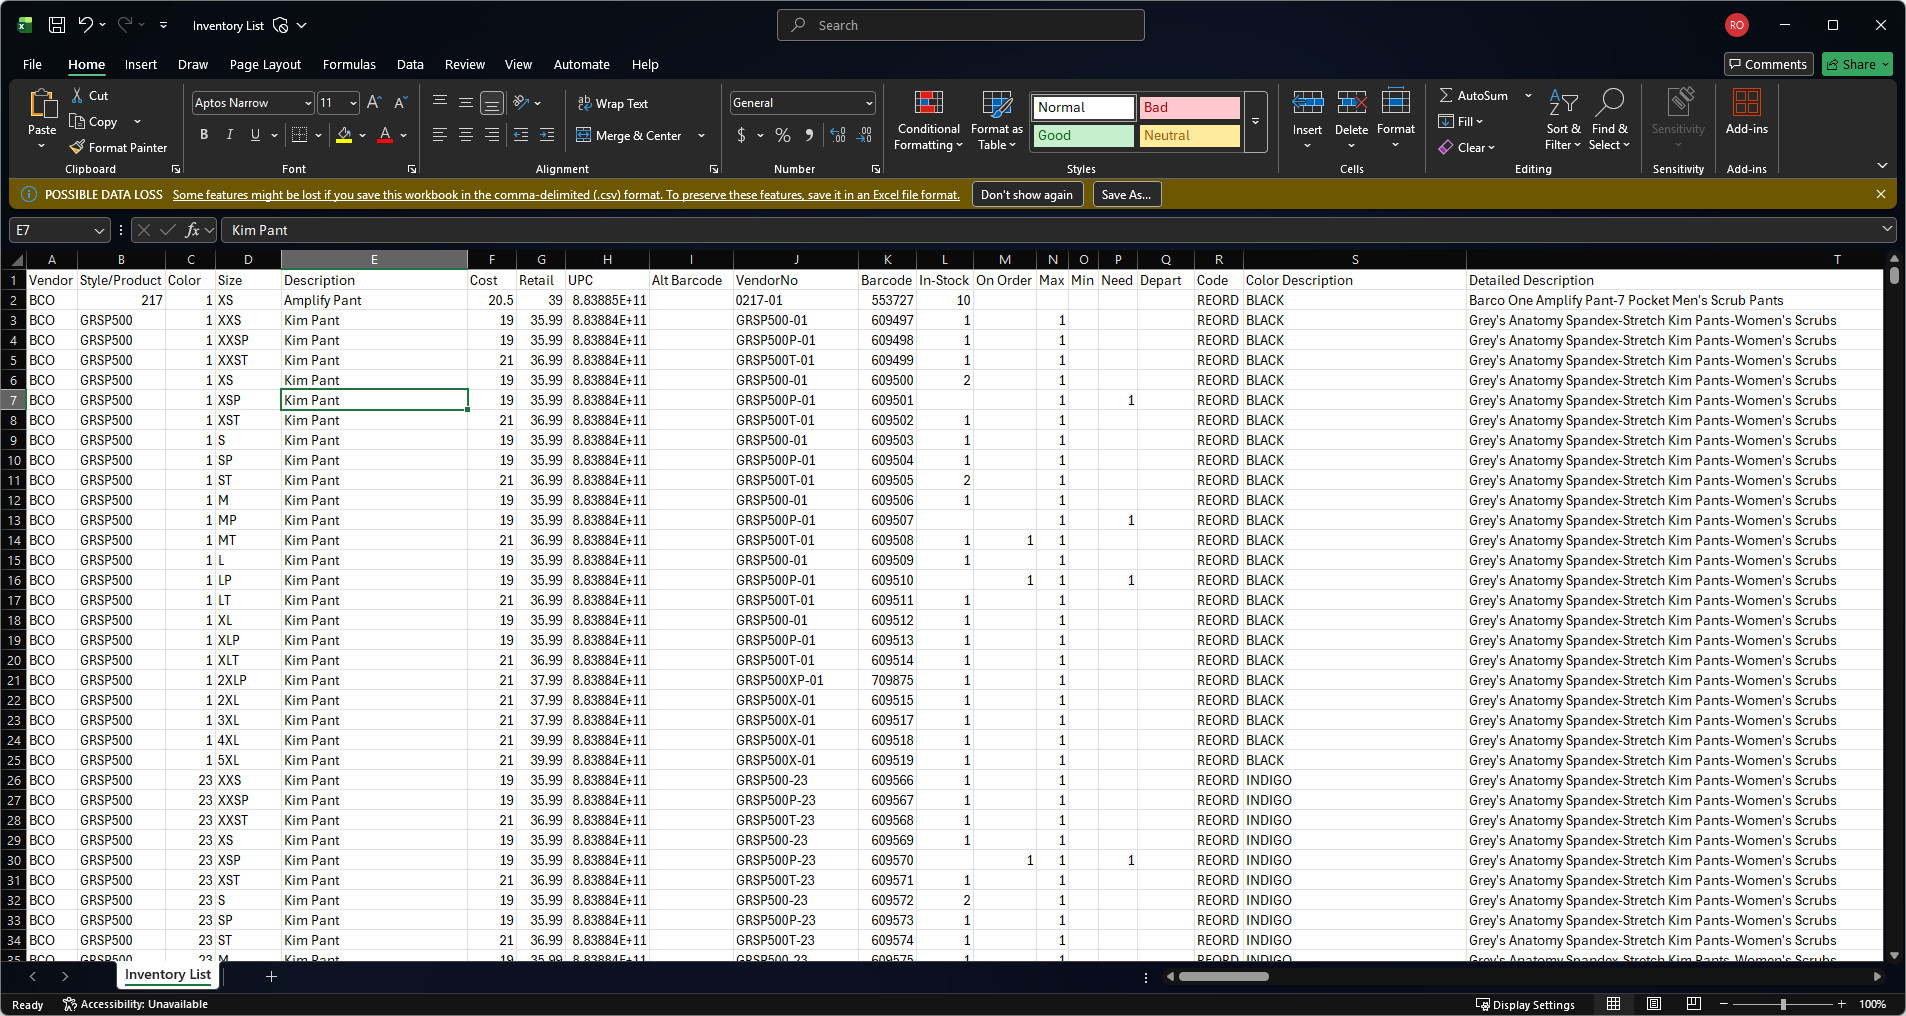Switch to the Data tab
The width and height of the screenshot is (1906, 1016).
coord(410,64)
